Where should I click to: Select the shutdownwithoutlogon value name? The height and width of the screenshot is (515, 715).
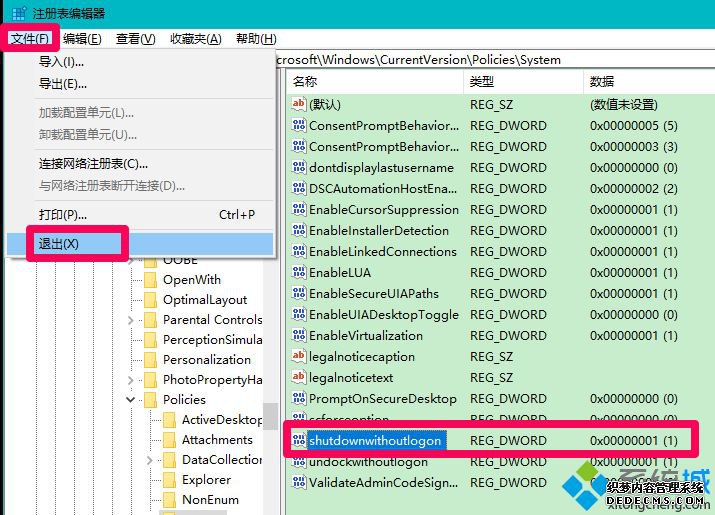[376, 440]
